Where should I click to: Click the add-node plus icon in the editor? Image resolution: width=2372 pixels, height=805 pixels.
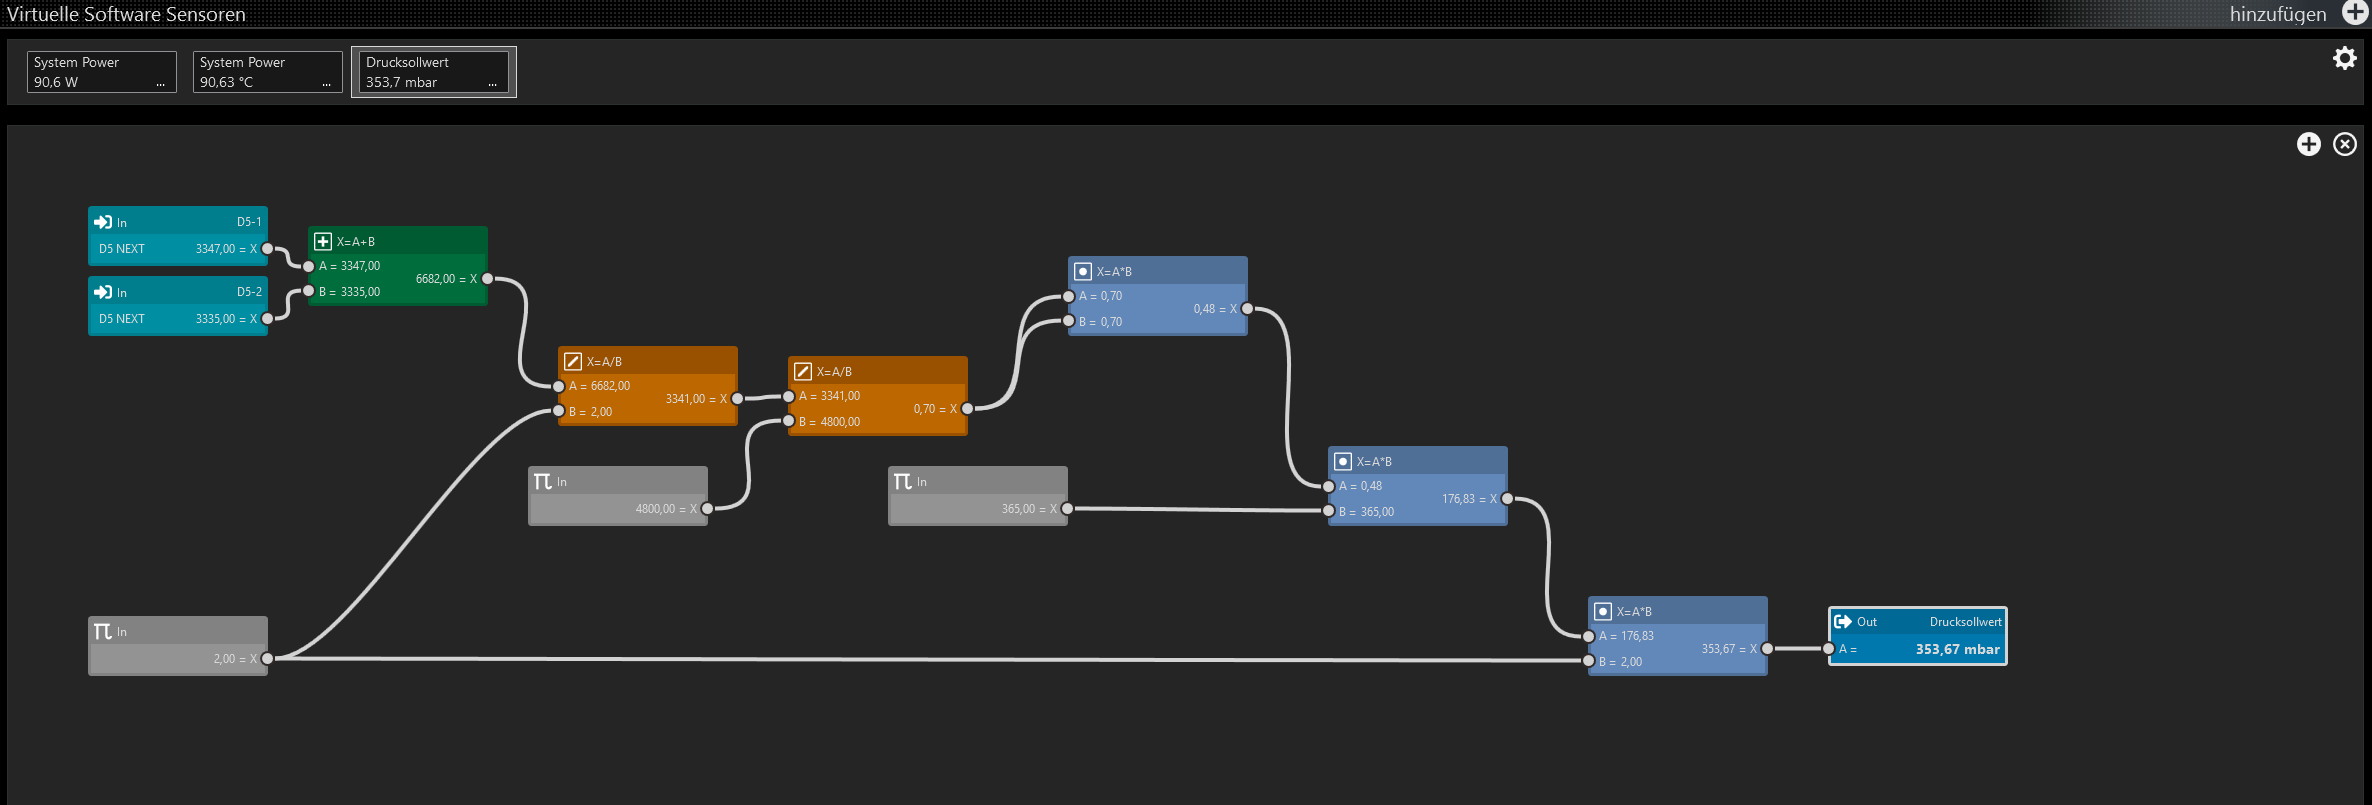[x=2308, y=144]
